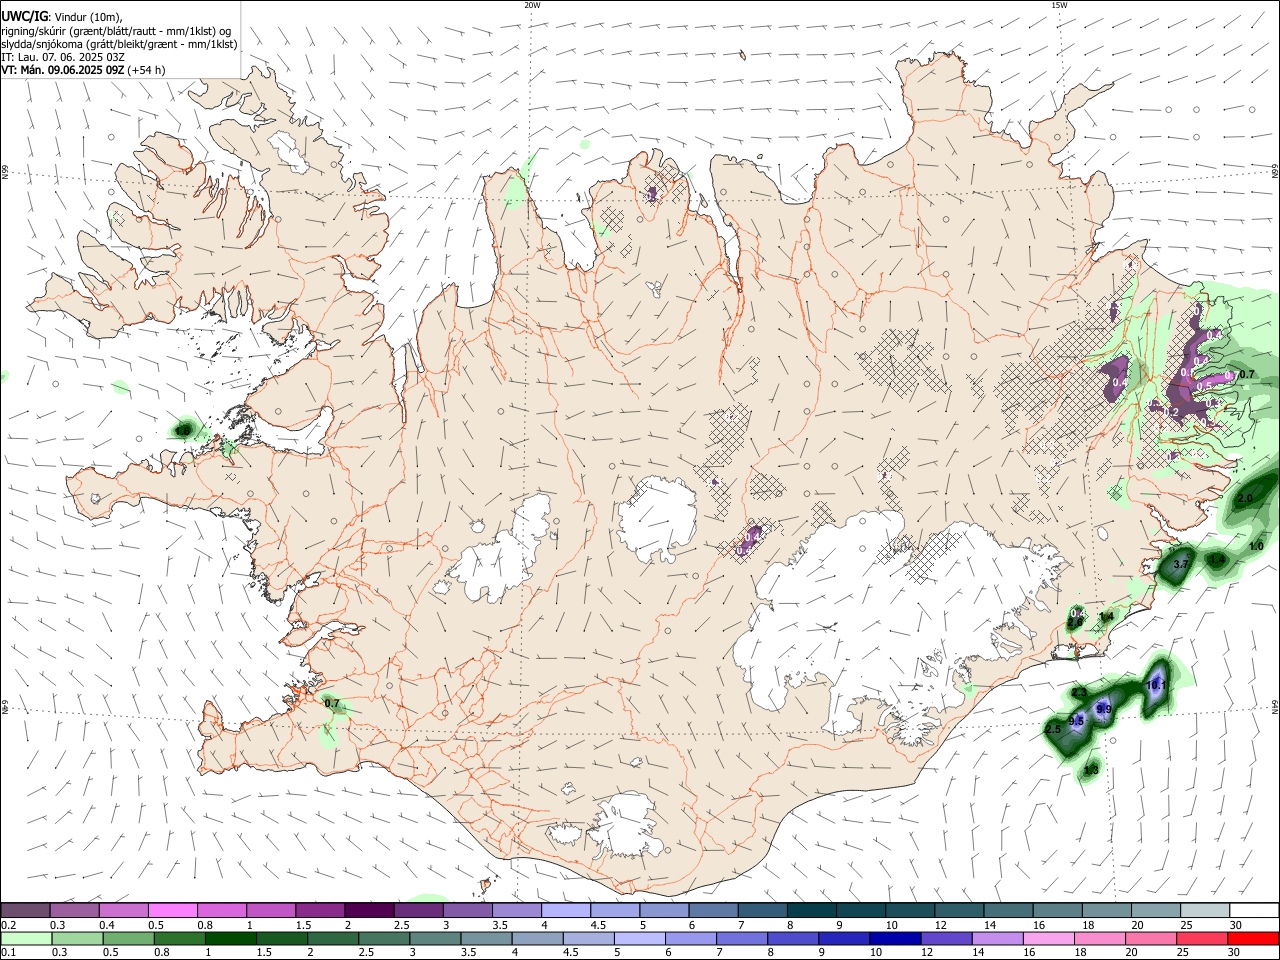
Task: Click the 'VT: Mán. 09.06.2025 09Z (+54 h)' line
Action: [x=83, y=70]
